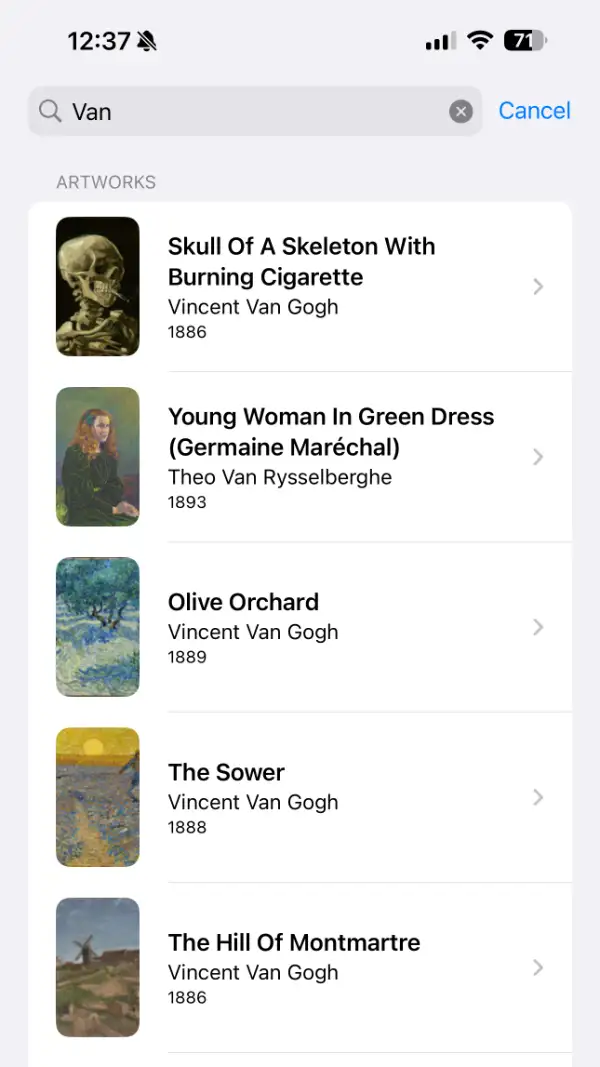Viewport: 600px width, 1067px height.
Task: Tap the Wi-Fi status icon
Action: [x=480, y=41]
